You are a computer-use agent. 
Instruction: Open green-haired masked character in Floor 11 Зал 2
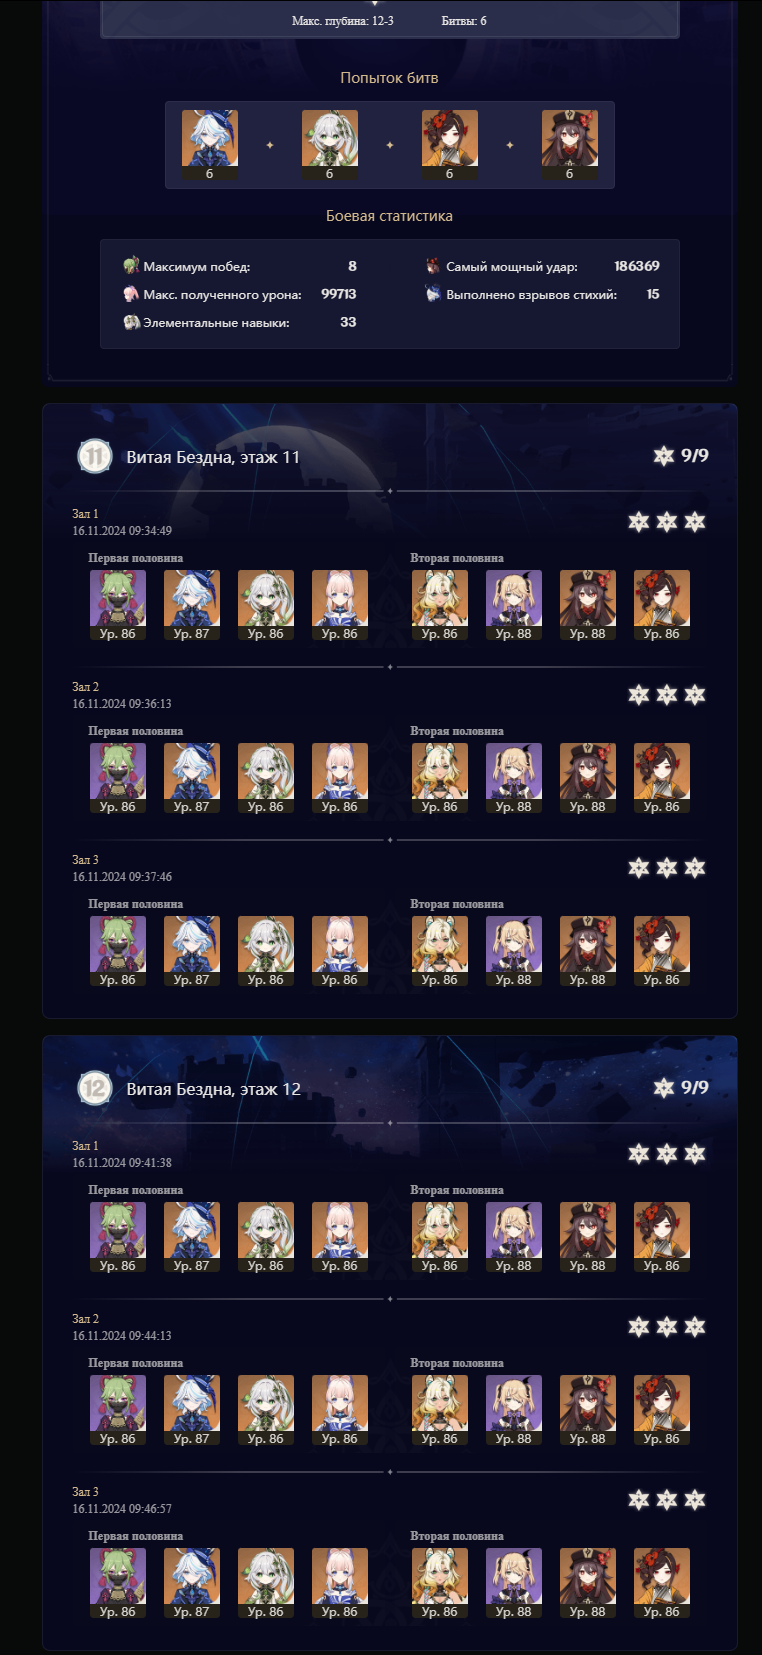click(118, 778)
